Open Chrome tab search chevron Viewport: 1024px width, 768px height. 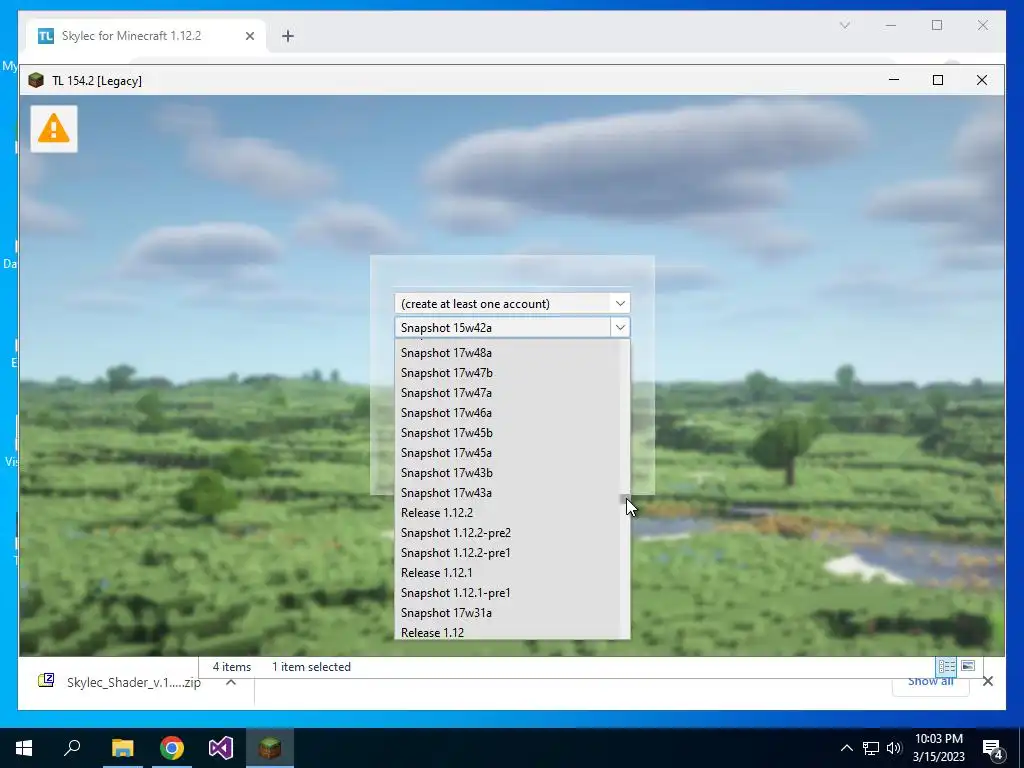coord(844,25)
